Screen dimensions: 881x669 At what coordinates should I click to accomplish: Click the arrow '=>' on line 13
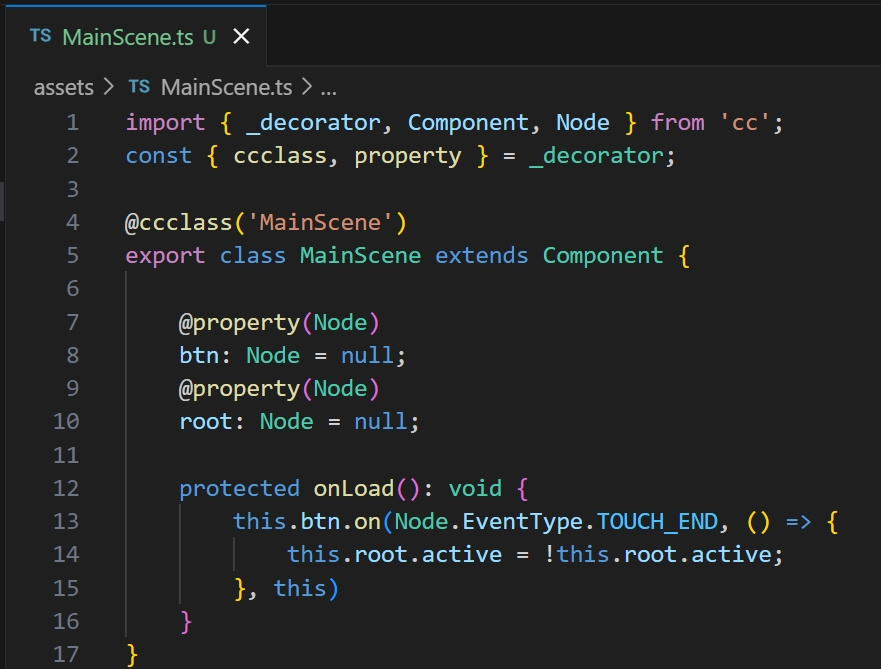pos(798,522)
